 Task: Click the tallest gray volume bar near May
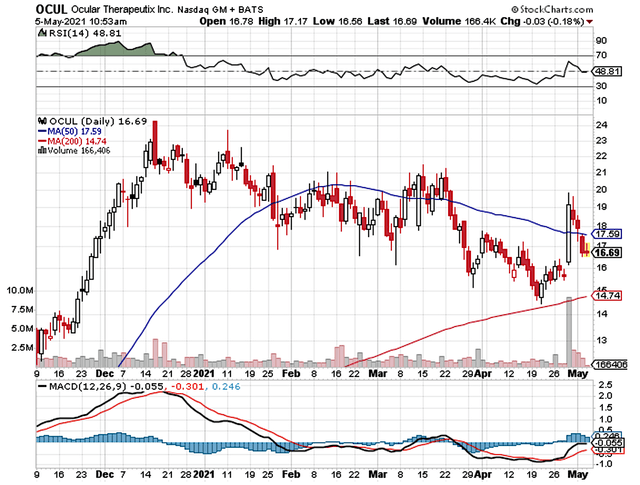point(569,331)
